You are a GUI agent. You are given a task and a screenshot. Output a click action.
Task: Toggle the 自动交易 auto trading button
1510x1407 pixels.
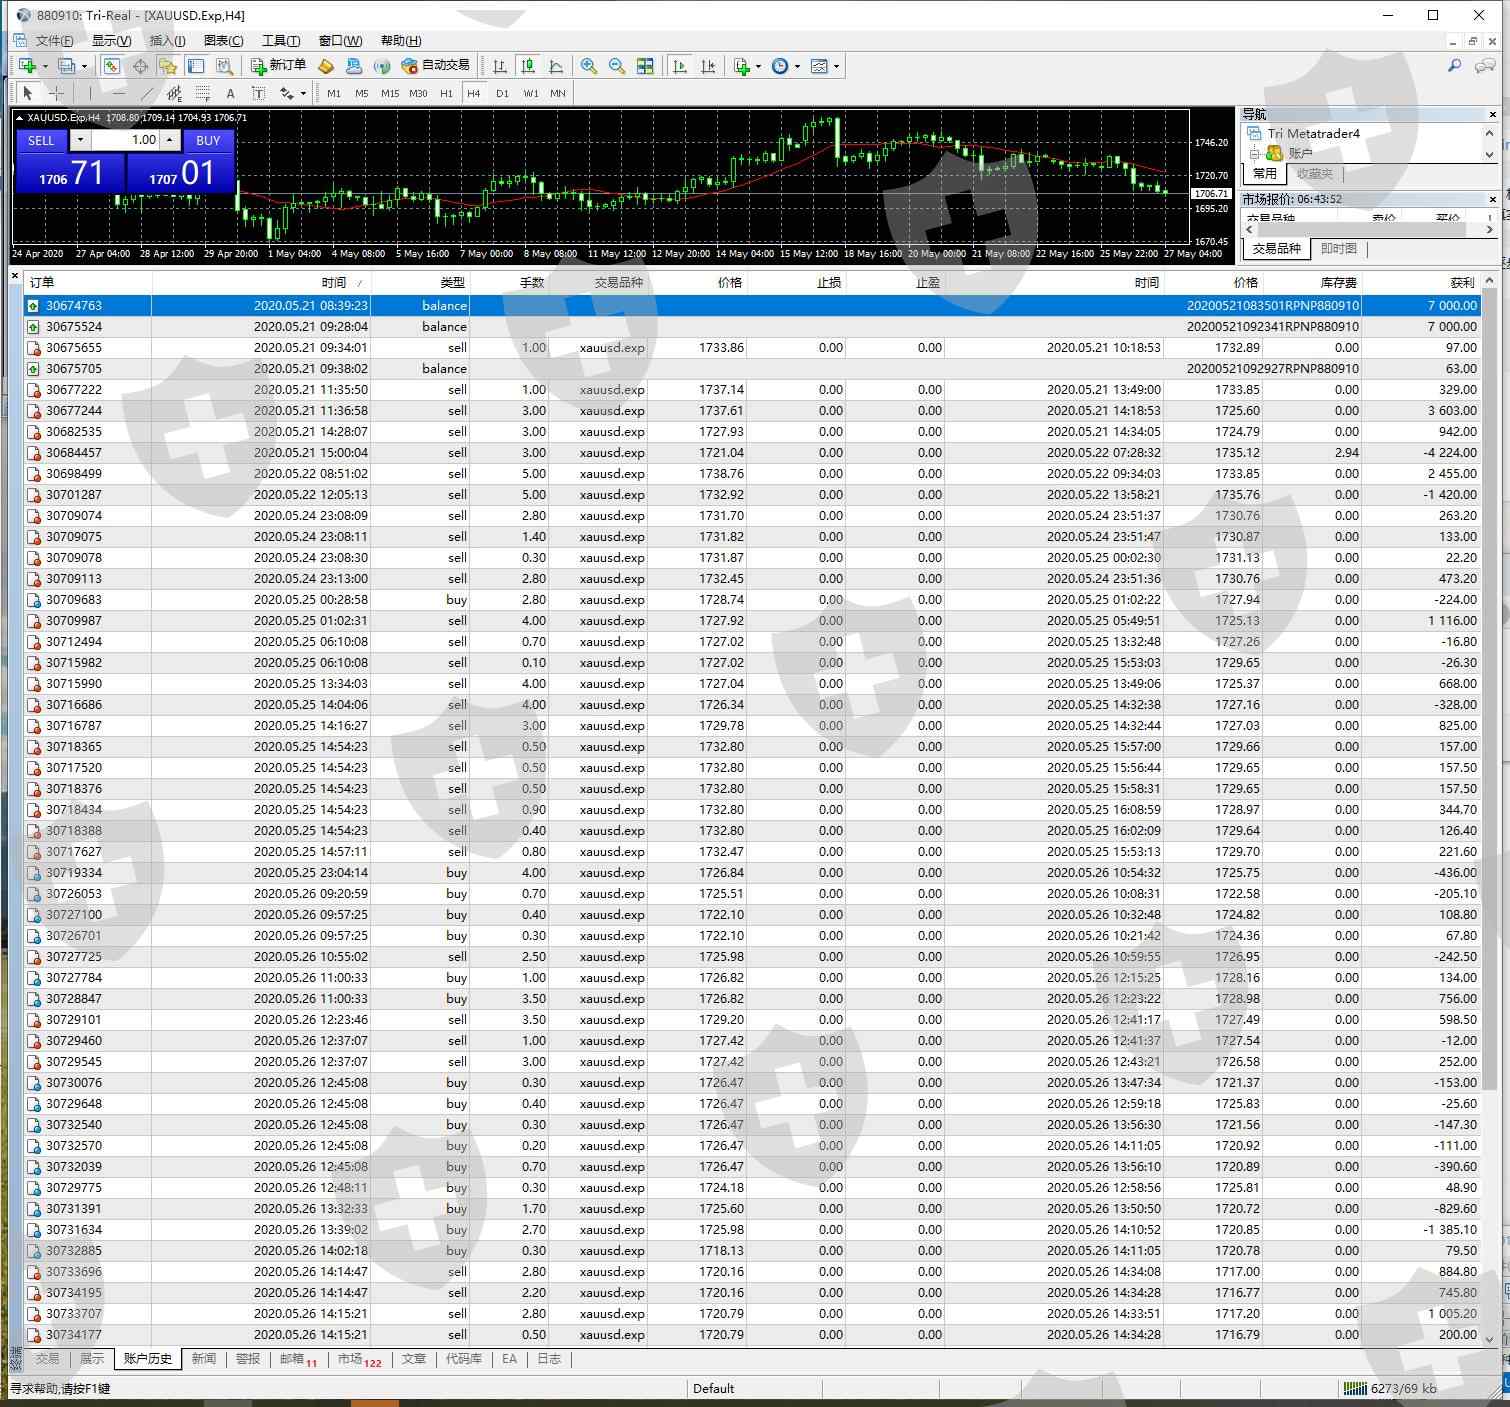point(435,66)
